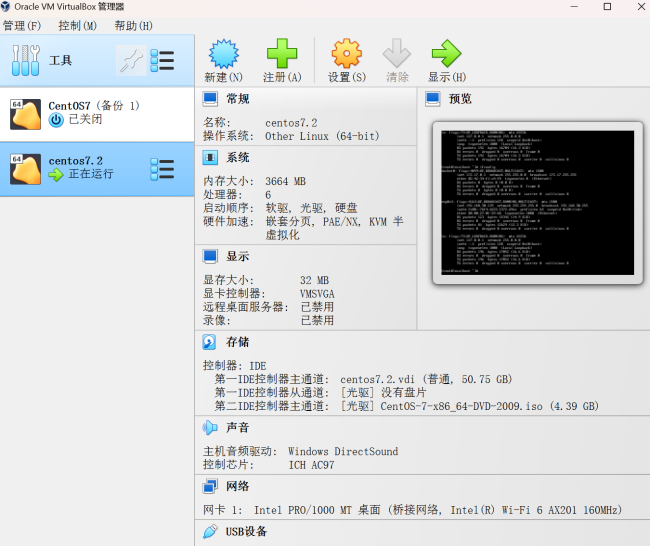
Task: Click the 清除 discard arrow icon
Action: click(397, 53)
